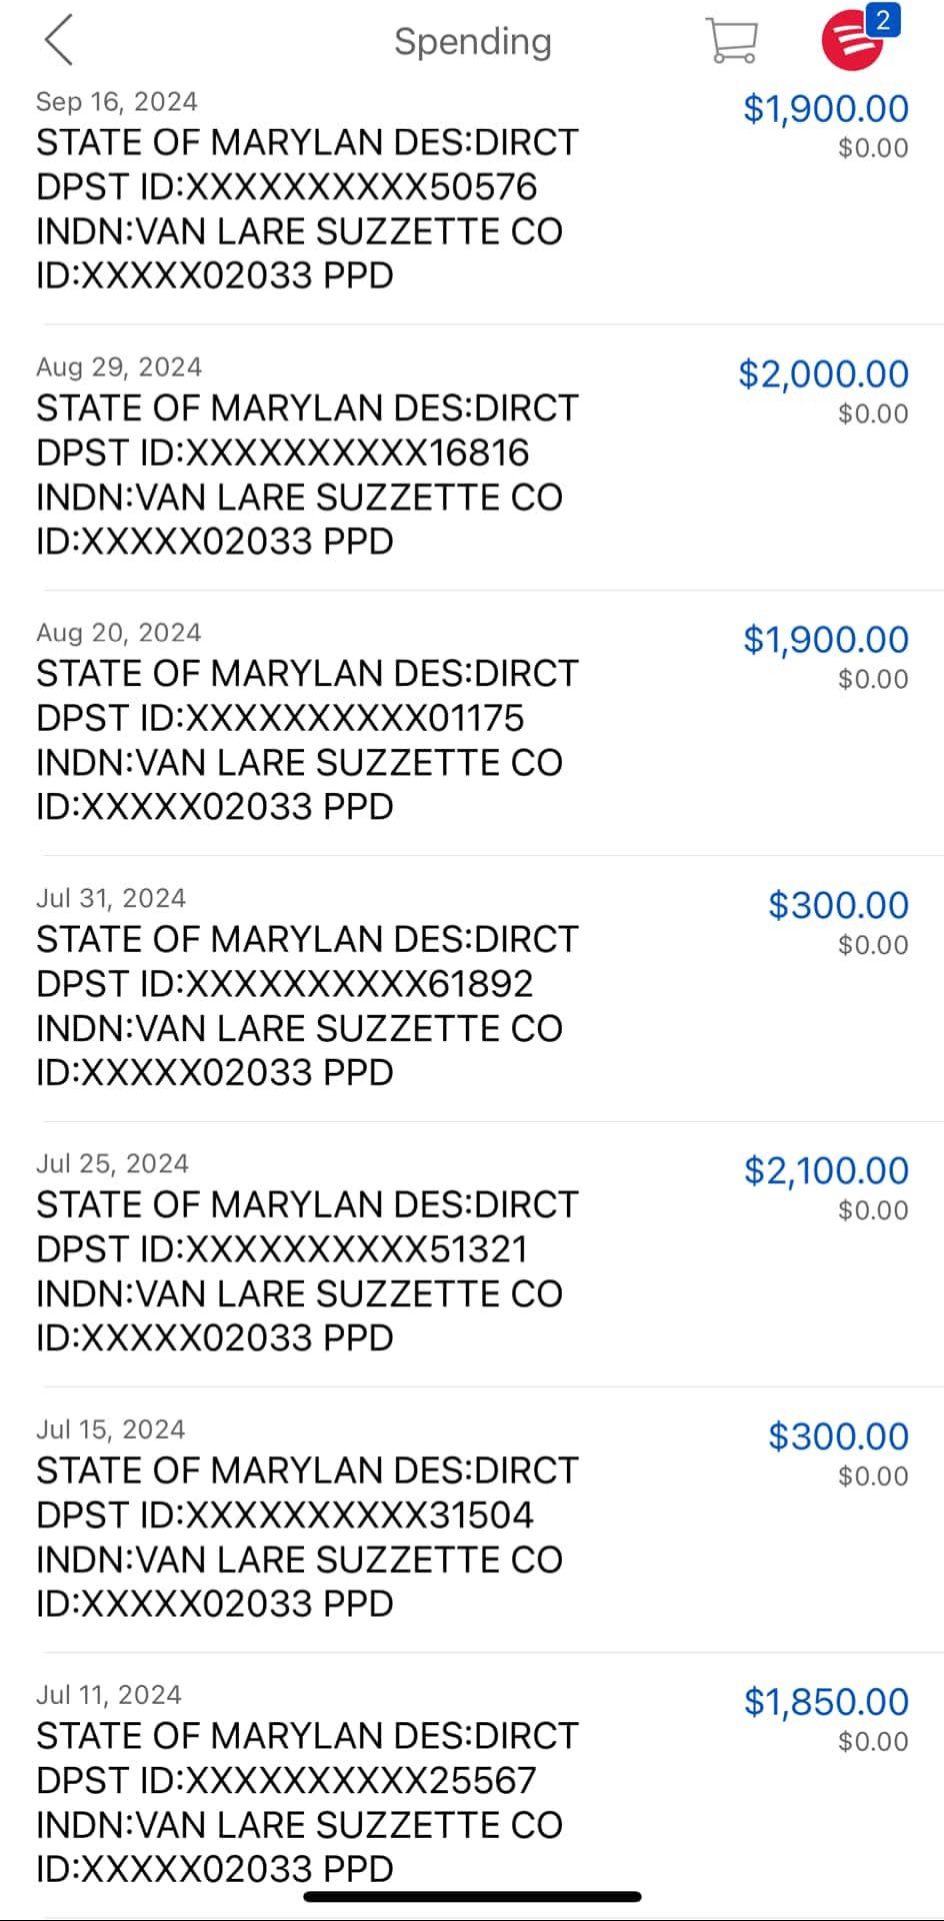Tap the $300.00 amount dated Jul 31
The image size is (944, 1921).
pos(837,905)
